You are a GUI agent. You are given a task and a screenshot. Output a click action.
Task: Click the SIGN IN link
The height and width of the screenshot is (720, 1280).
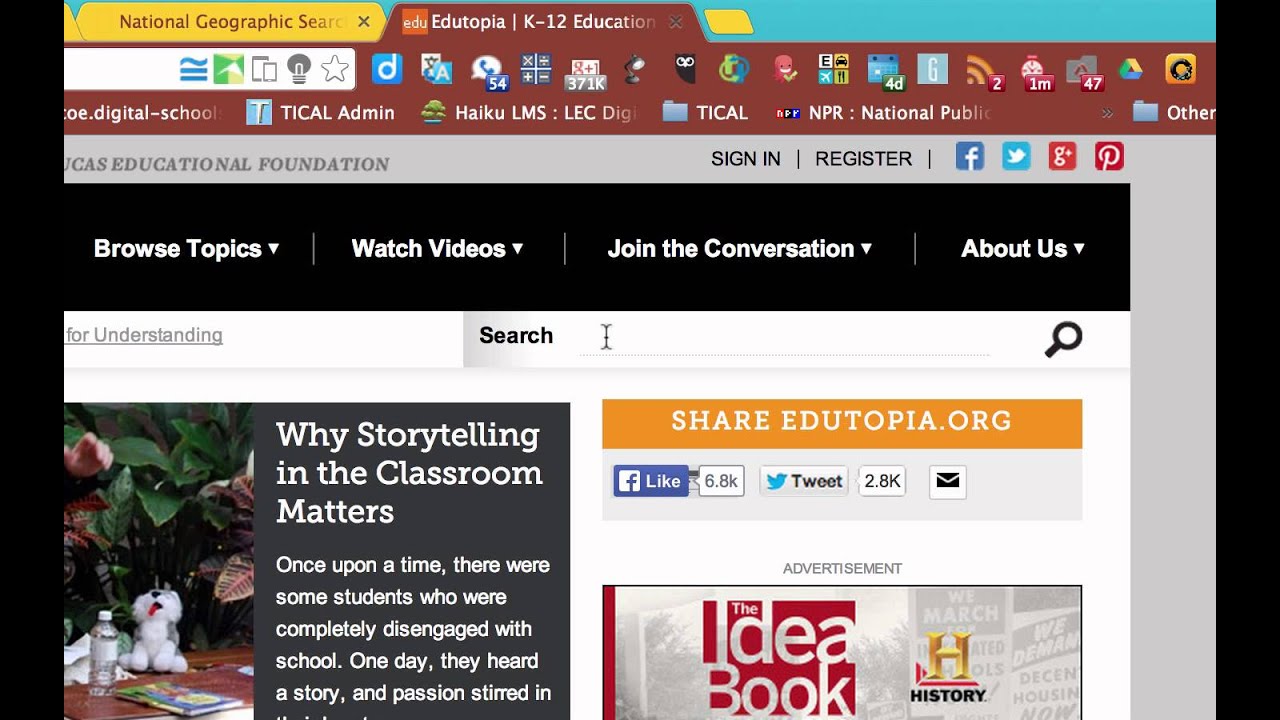pyautogui.click(x=746, y=159)
